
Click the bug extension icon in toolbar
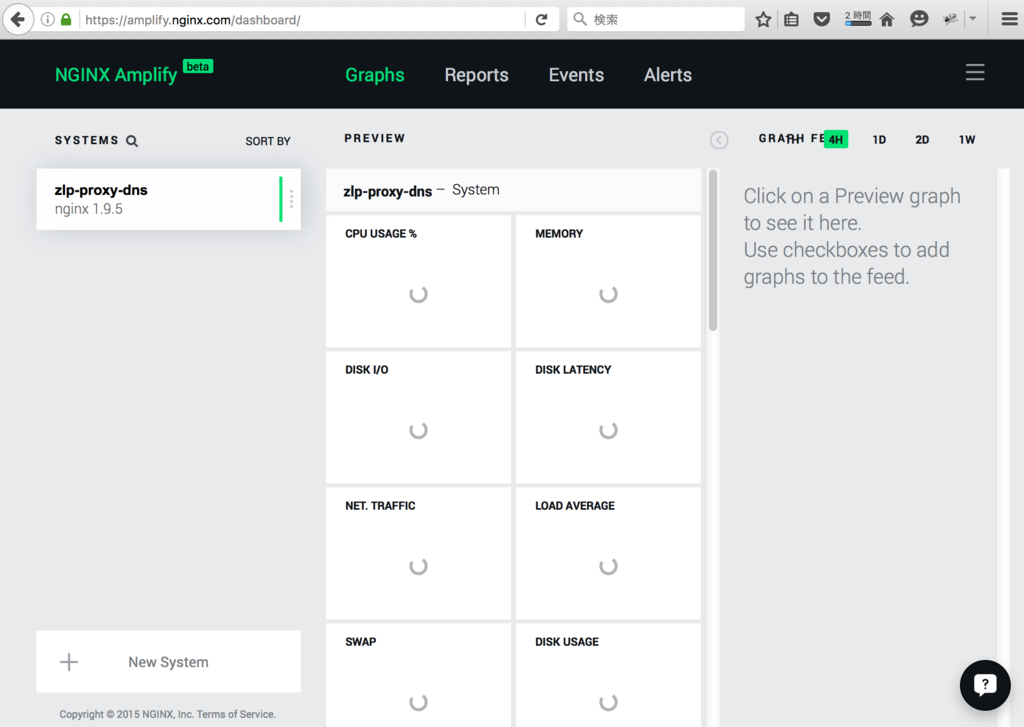[950, 19]
